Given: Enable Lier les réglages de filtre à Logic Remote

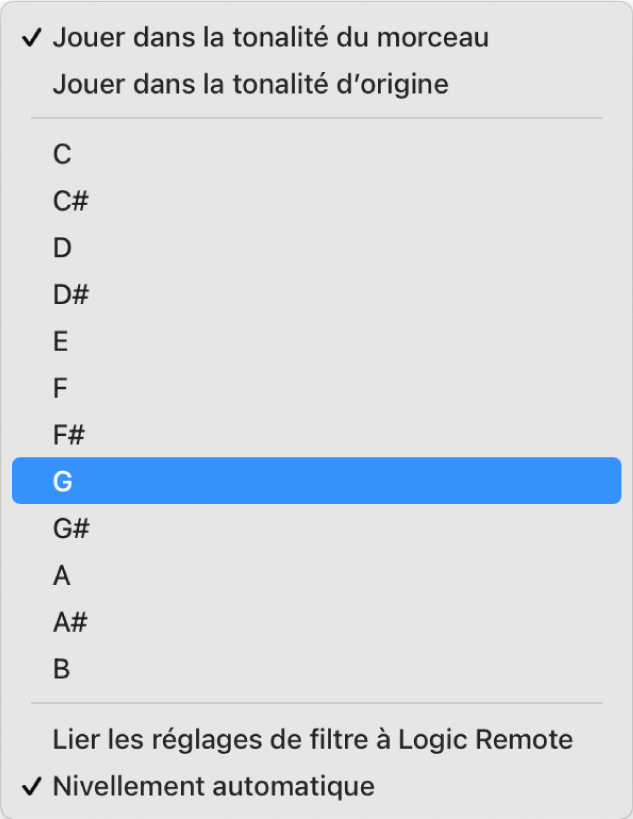Looking at the screenshot, I should tap(312, 740).
